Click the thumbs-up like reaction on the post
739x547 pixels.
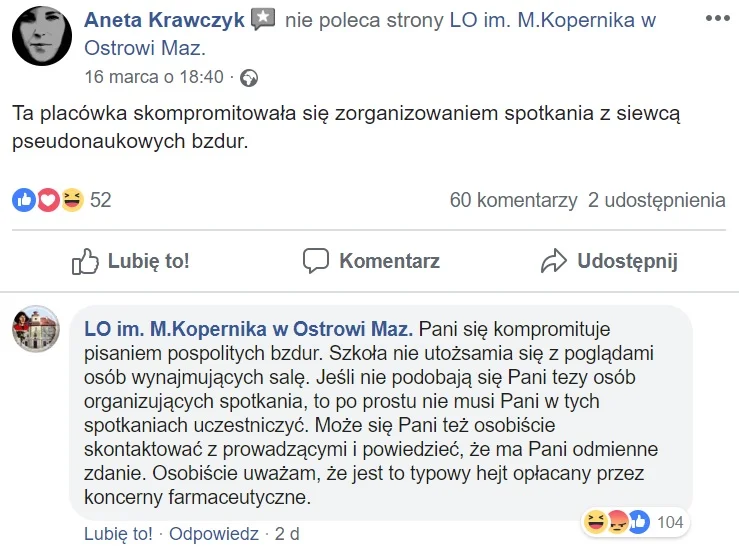tap(24, 200)
